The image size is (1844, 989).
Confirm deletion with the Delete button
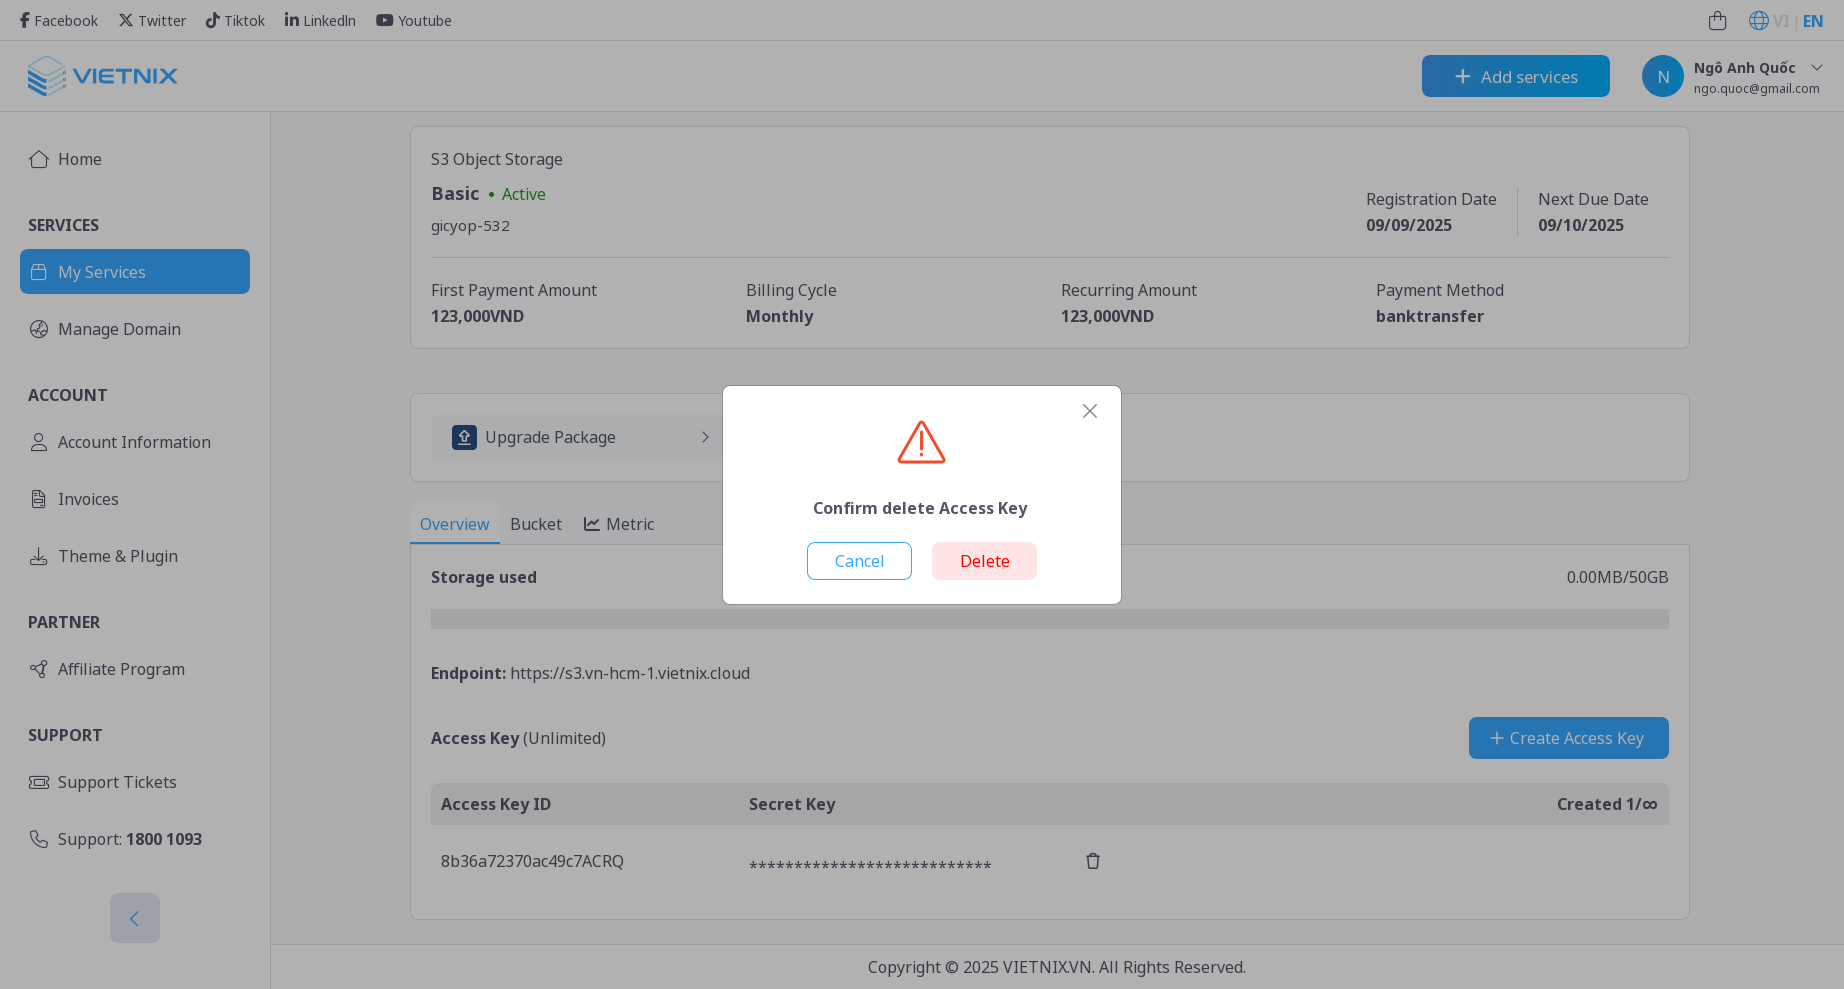pos(984,560)
